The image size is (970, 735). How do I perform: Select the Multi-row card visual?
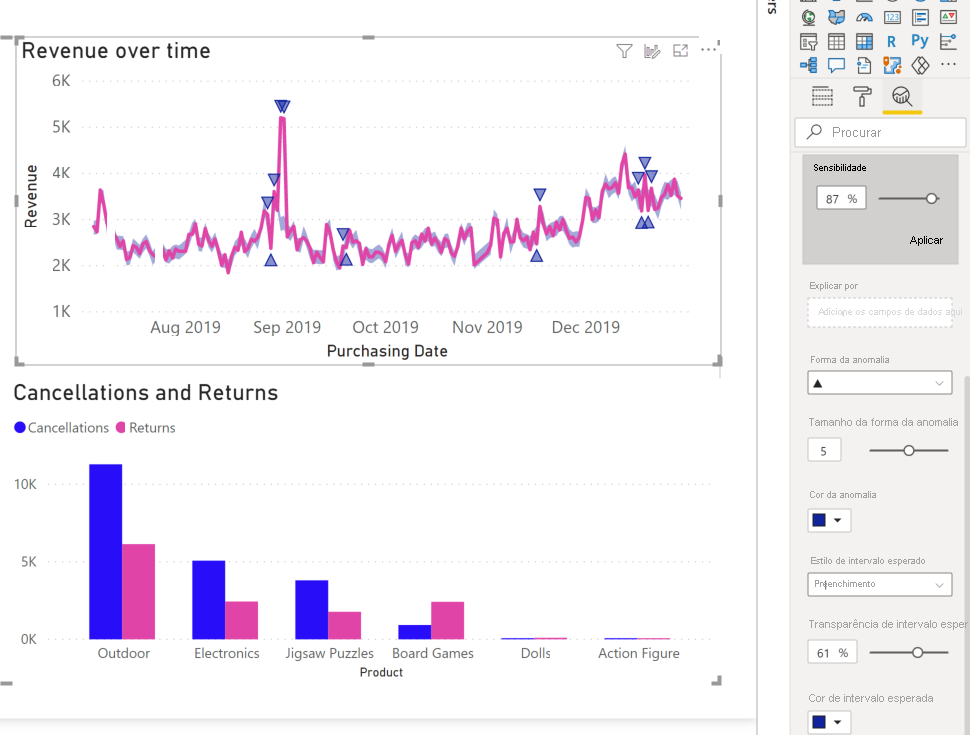click(921, 17)
